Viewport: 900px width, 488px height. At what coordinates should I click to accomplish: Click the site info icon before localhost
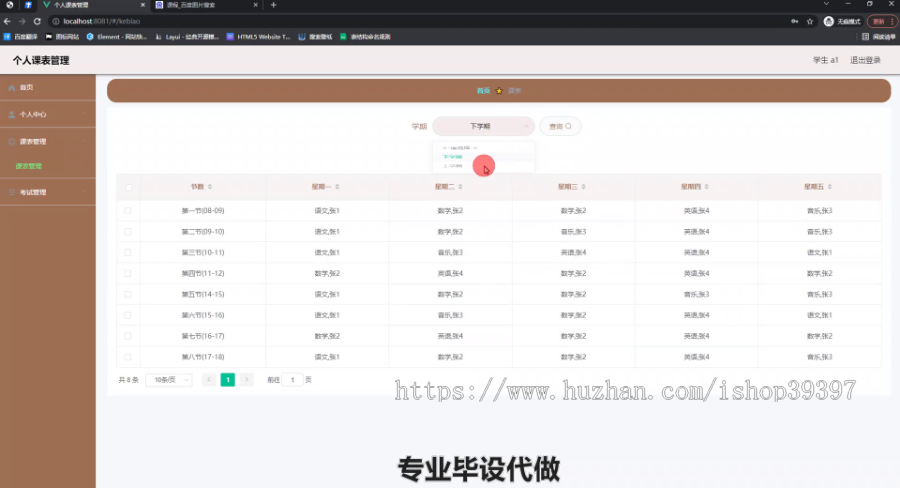(x=56, y=21)
